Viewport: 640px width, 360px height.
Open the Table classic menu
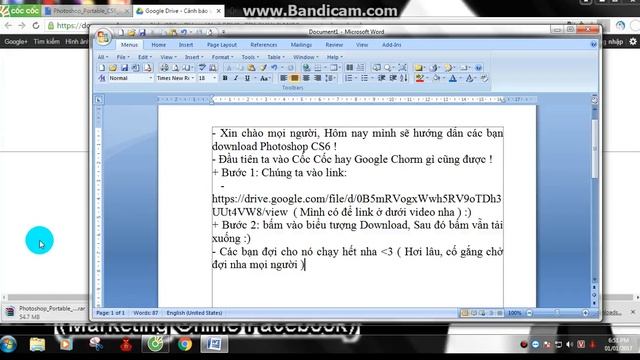coord(276,57)
